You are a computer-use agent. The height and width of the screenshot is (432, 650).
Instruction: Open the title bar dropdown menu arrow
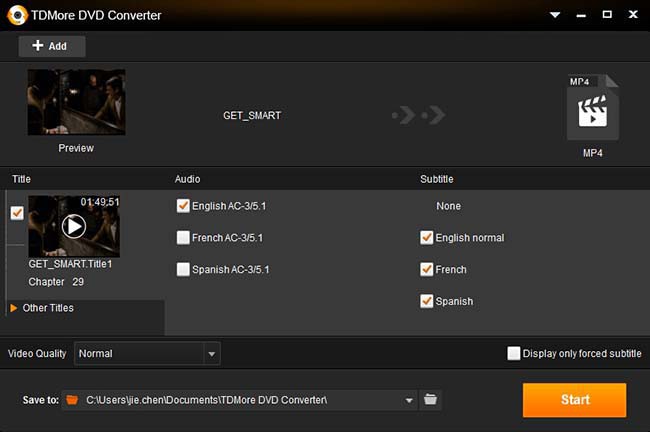coord(555,15)
